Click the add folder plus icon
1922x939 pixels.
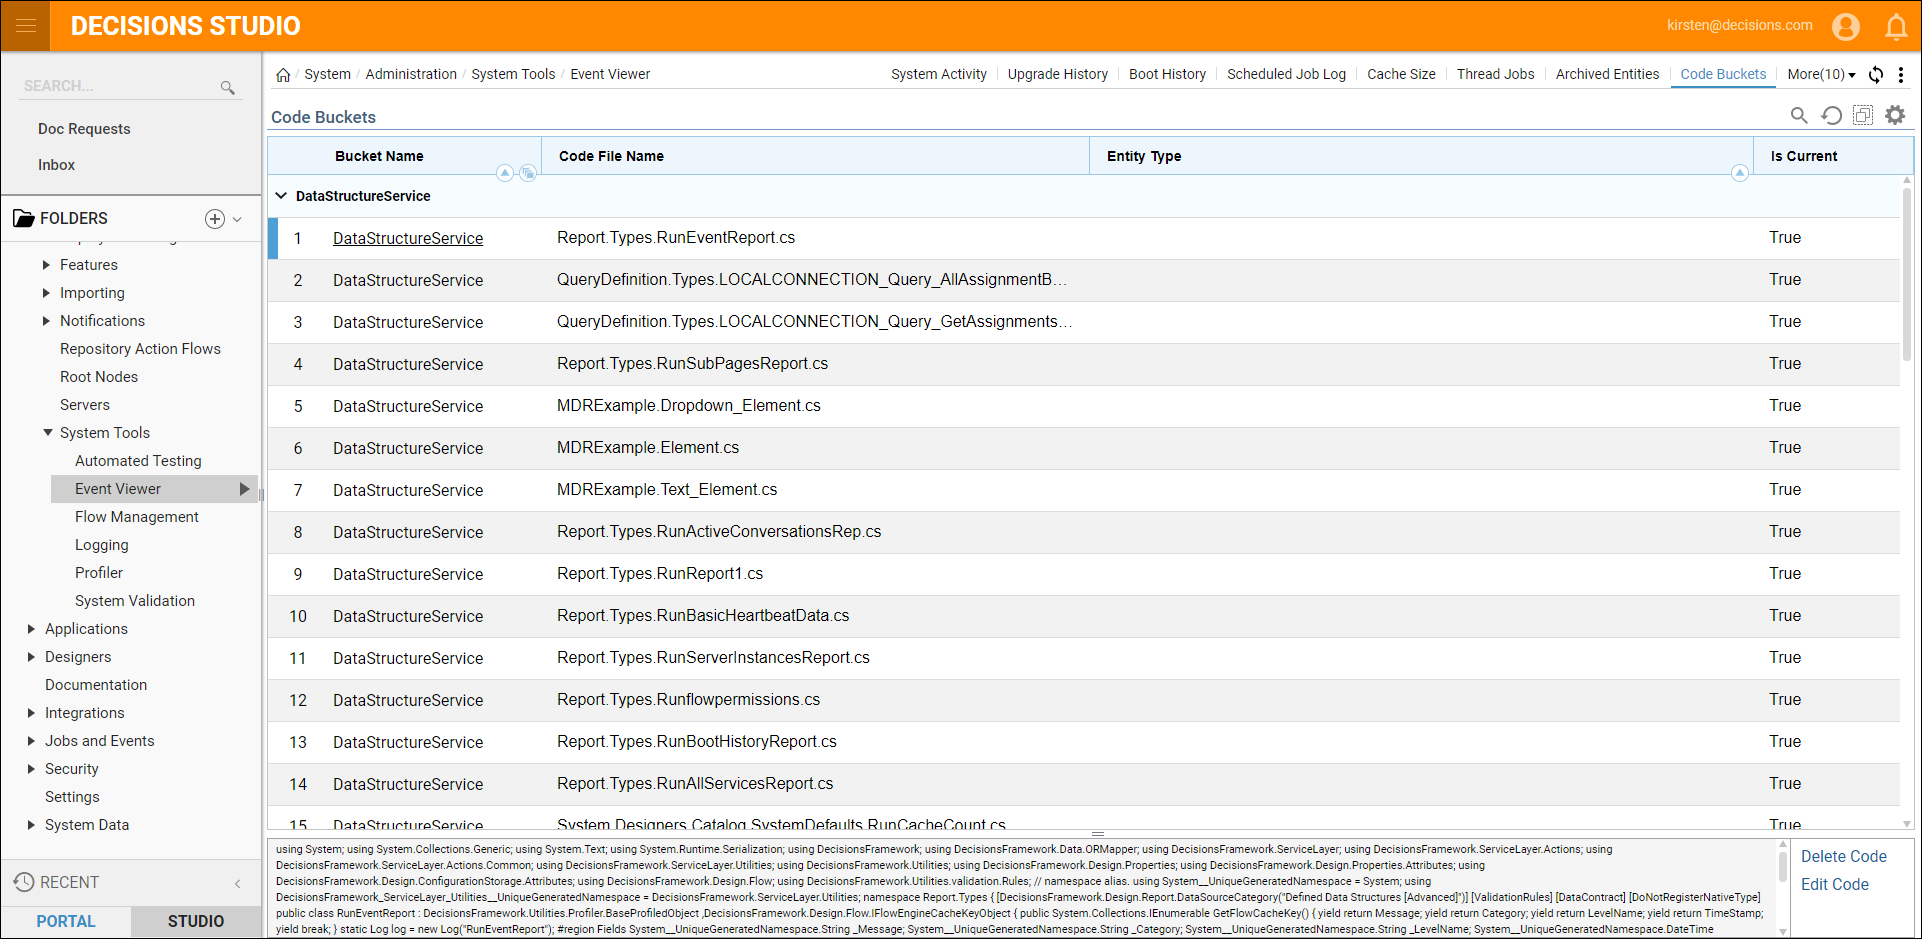pos(215,219)
